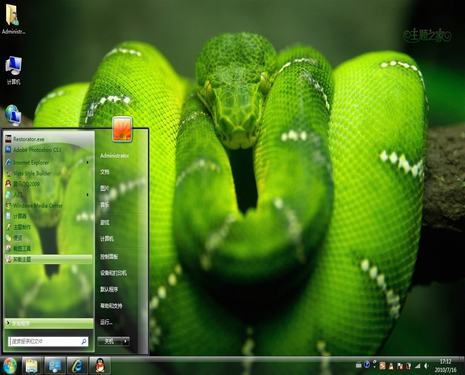Click the 关机 shut down button
Image resolution: width=465 pixels, height=375 pixels.
[x=109, y=341]
